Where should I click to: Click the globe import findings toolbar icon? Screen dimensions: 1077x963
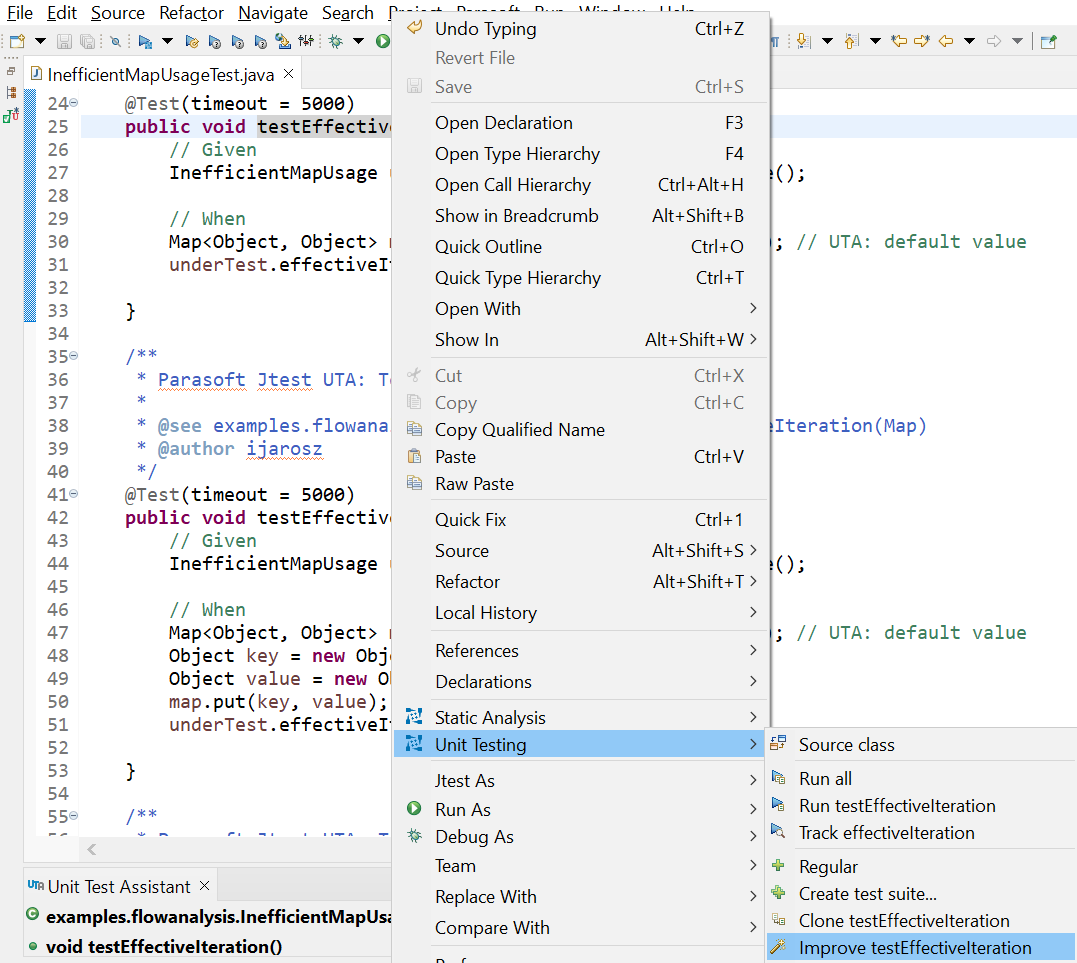282,41
